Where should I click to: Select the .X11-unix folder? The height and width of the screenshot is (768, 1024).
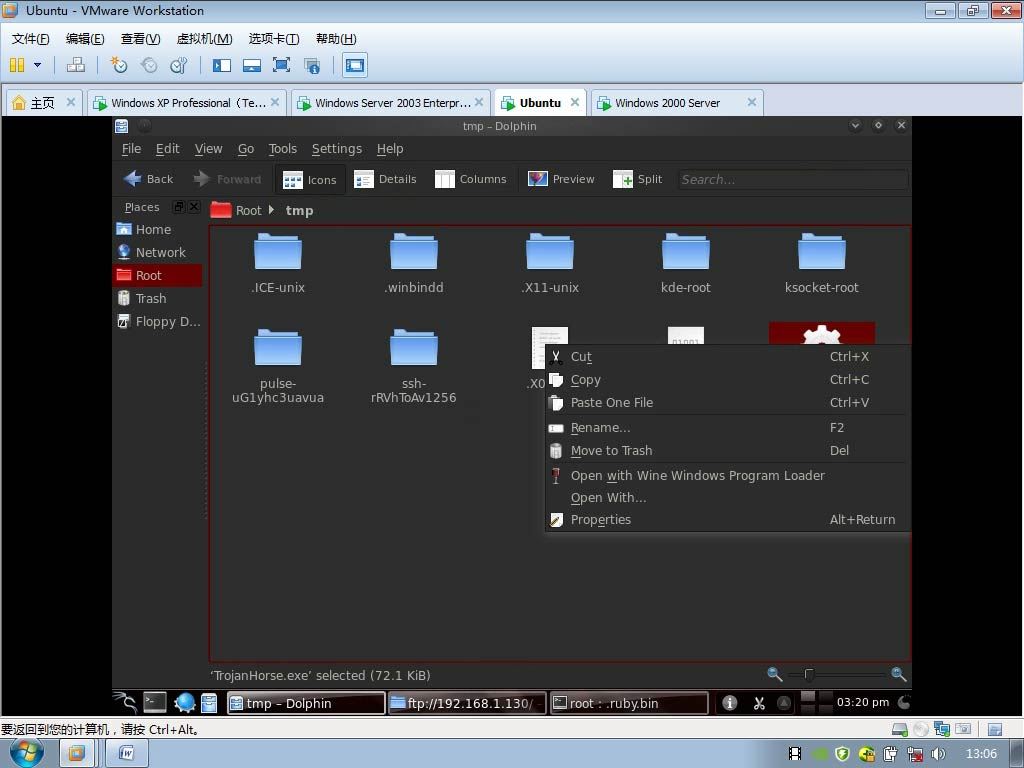[550, 263]
